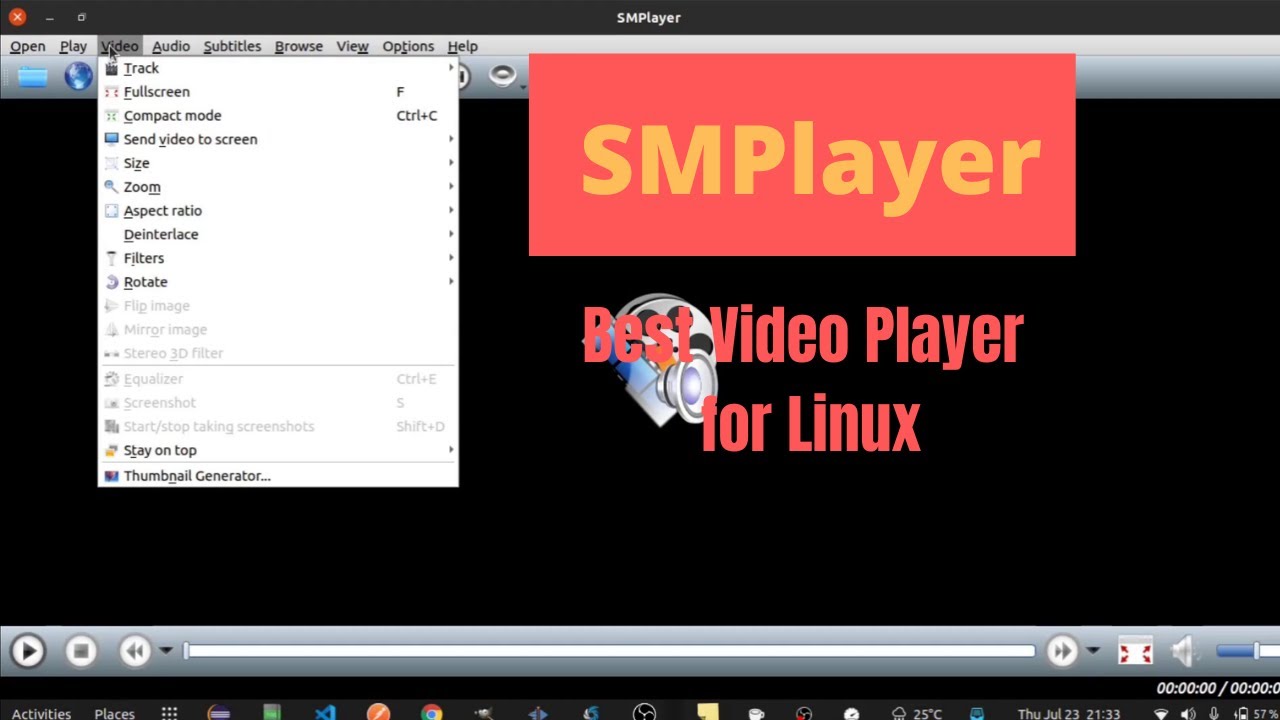Click the seek bar timeline
This screenshot has height=720, width=1280.
(x=610, y=651)
